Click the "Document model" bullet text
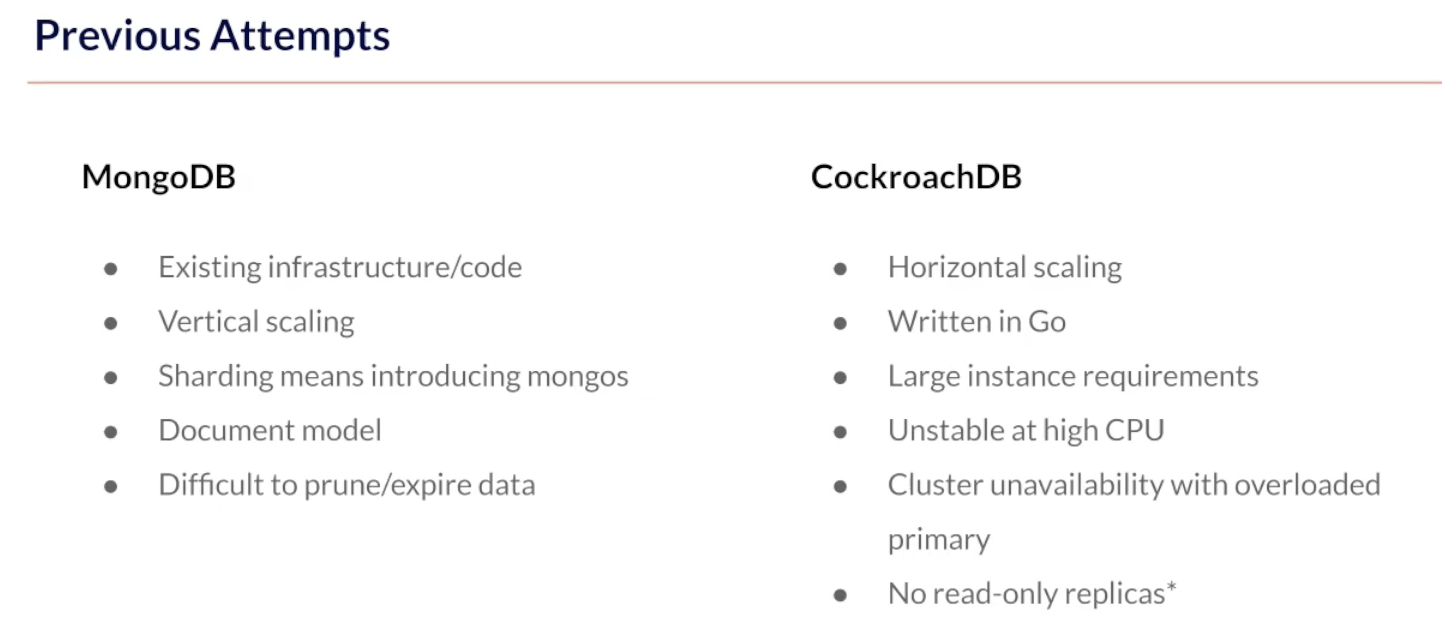The image size is (1442, 636). (269, 430)
